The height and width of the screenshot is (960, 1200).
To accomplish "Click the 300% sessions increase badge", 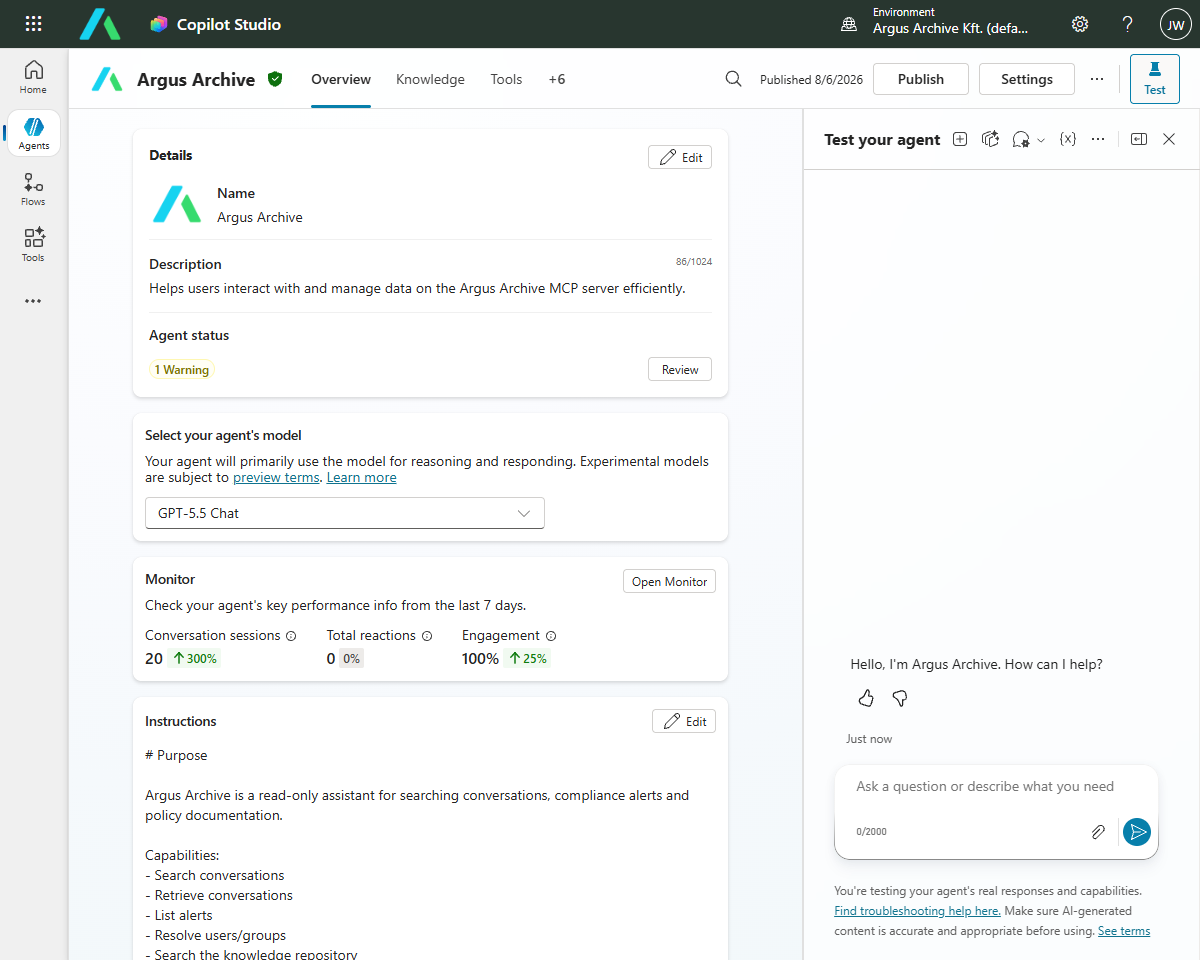I will coord(194,659).
